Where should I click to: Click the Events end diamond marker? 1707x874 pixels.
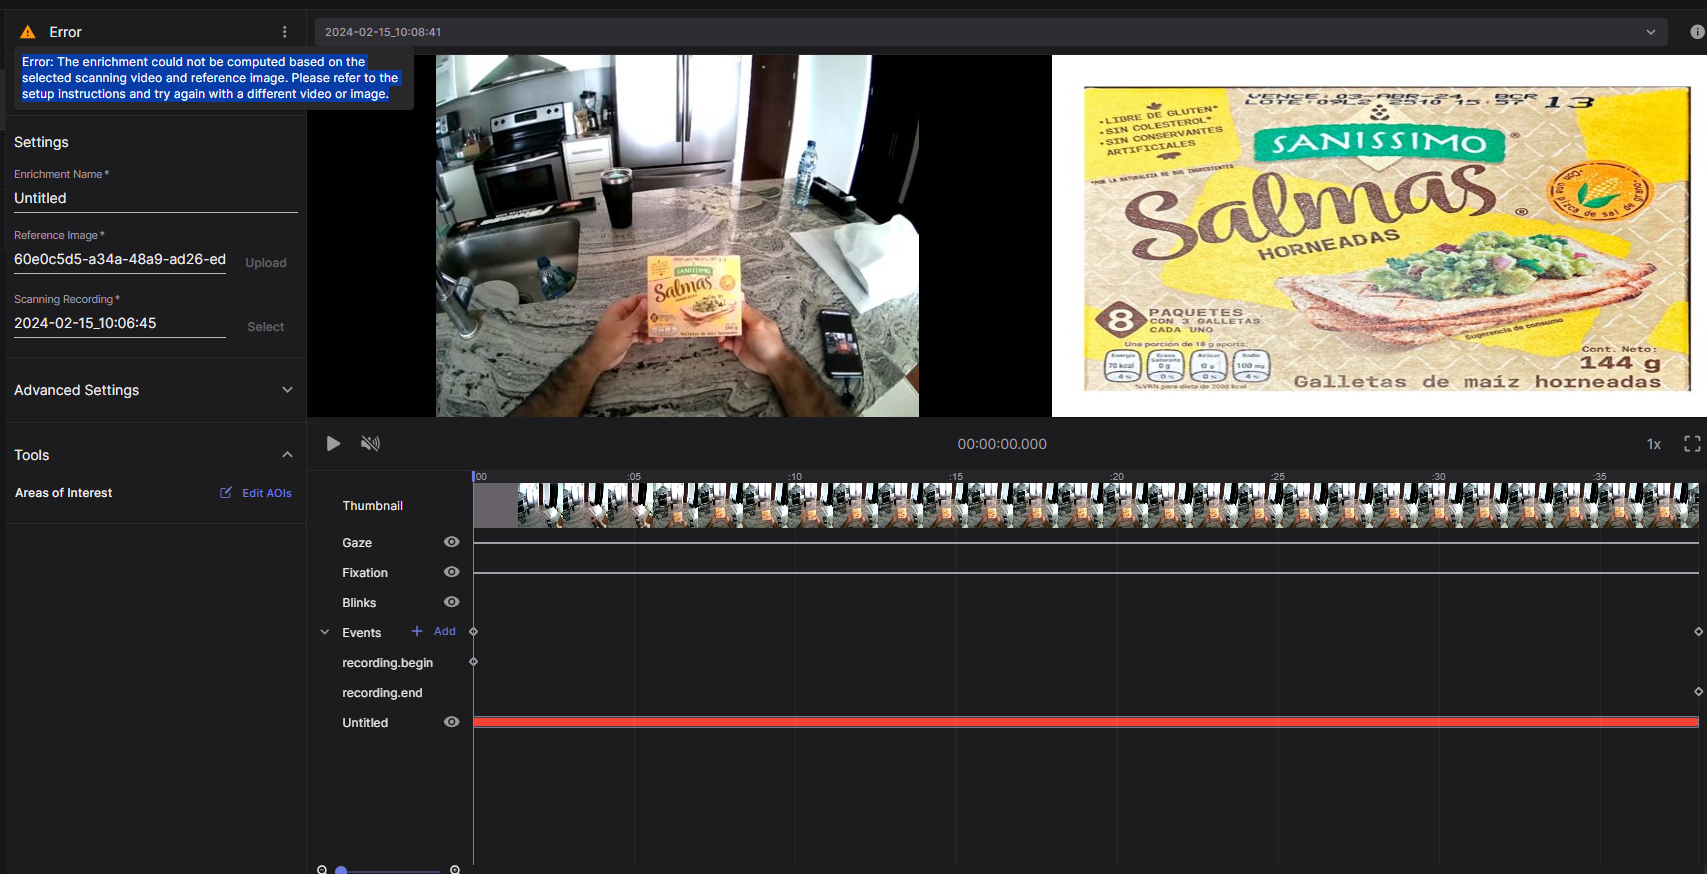coord(1698,632)
